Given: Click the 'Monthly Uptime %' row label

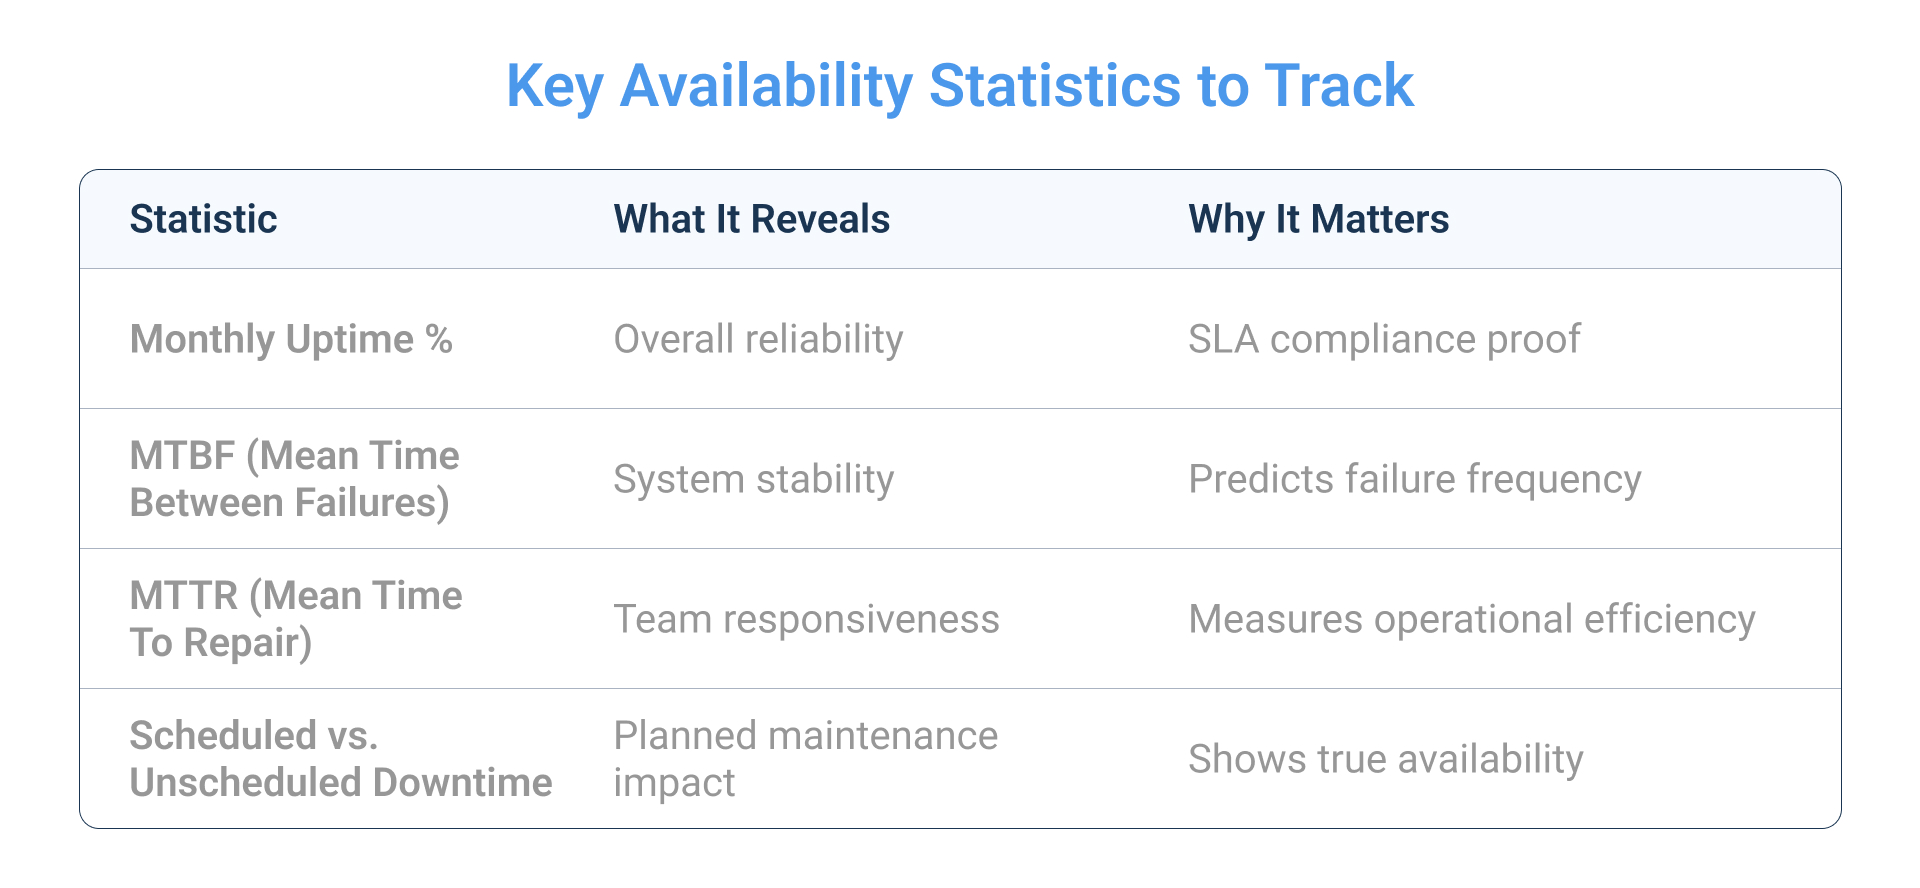Looking at the screenshot, I should tap(290, 339).
